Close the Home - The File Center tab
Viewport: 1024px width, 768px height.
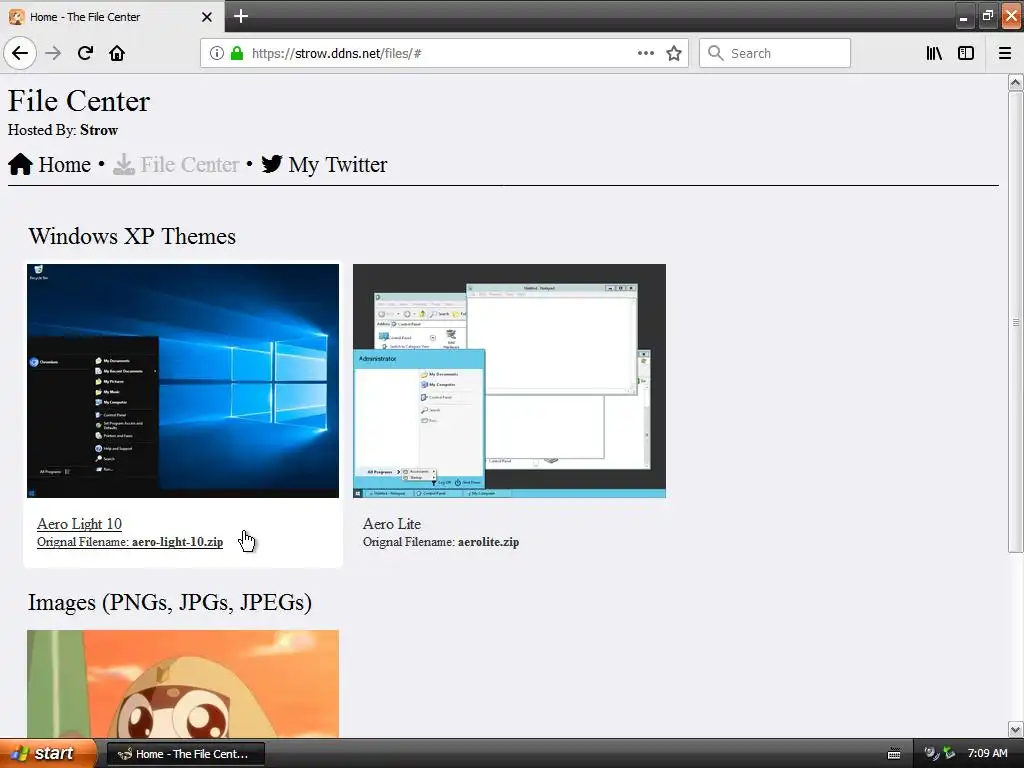[206, 17]
